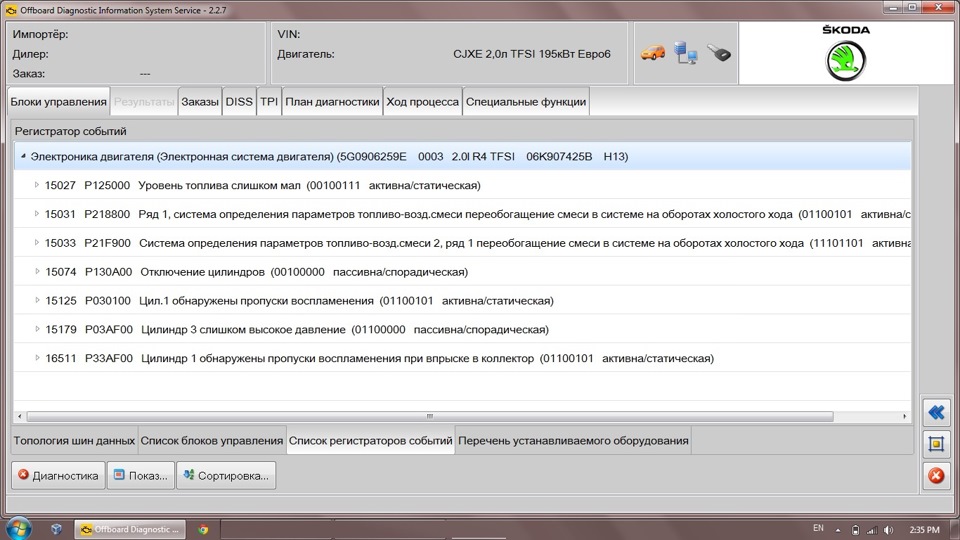Image resolution: width=960 pixels, height=540 pixels.
Task: Click the scrollbar left arrow
Action: point(20,416)
